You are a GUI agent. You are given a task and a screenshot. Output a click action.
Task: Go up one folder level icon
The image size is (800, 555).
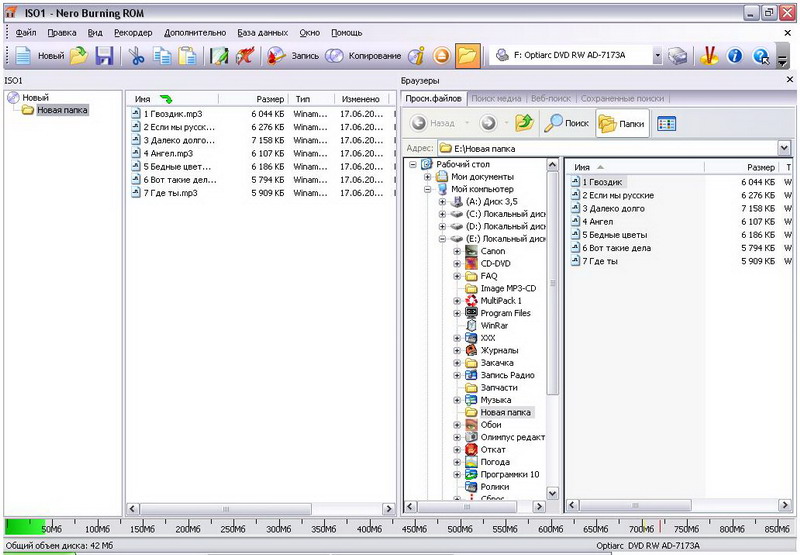click(x=524, y=123)
